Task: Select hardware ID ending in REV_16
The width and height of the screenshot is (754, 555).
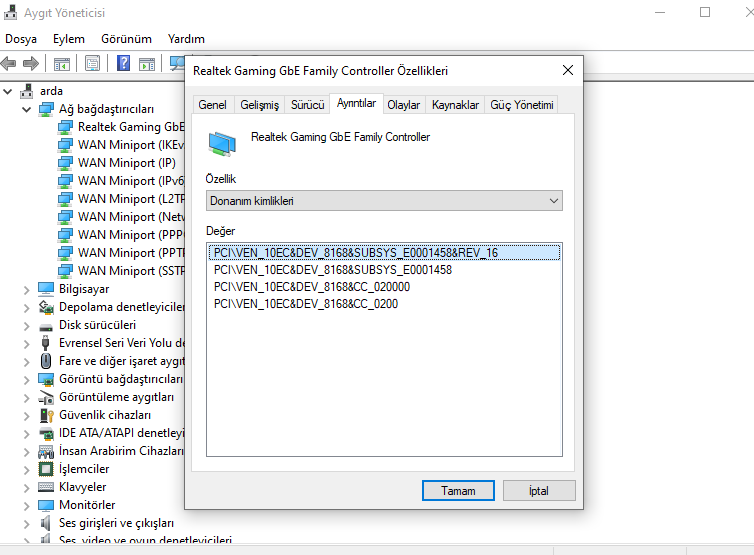Action: pos(384,253)
